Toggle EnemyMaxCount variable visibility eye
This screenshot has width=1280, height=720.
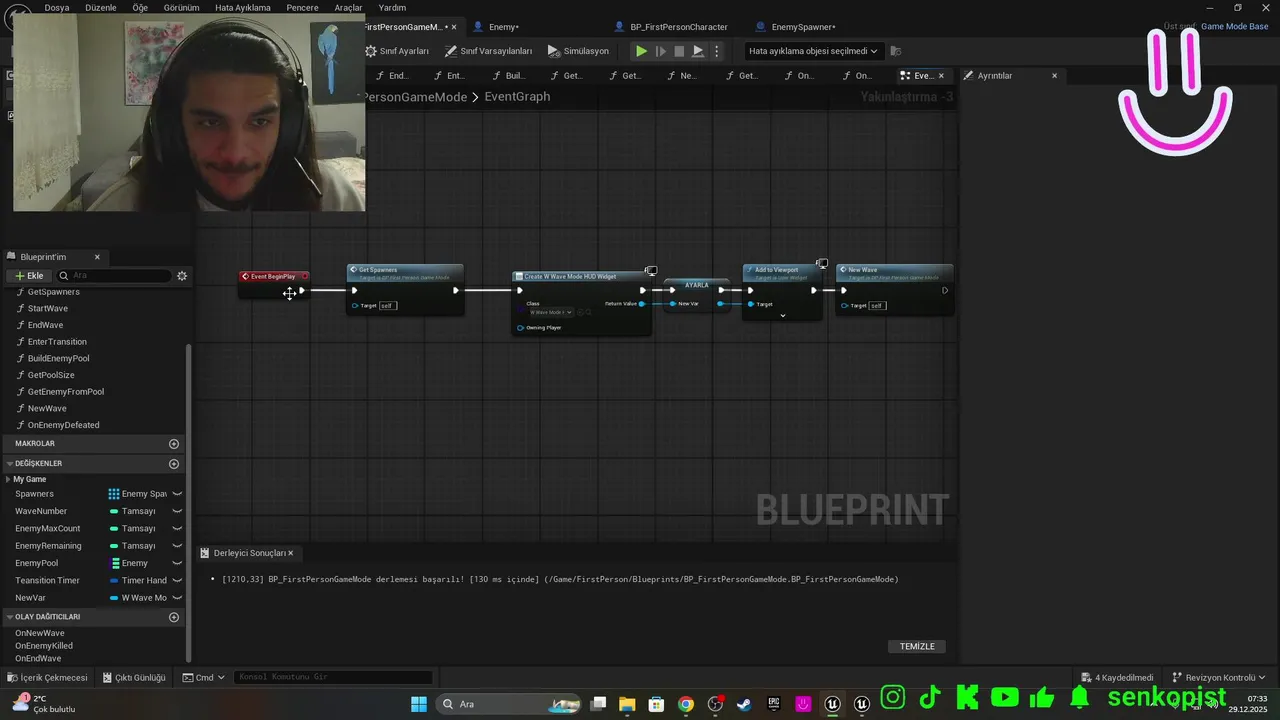tap(177, 528)
